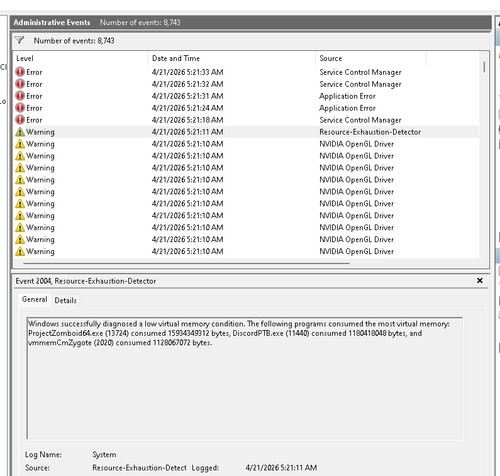Select Service Control Manager in the 5:21:32 AM row
The width and height of the screenshot is (500, 476).
[360, 84]
